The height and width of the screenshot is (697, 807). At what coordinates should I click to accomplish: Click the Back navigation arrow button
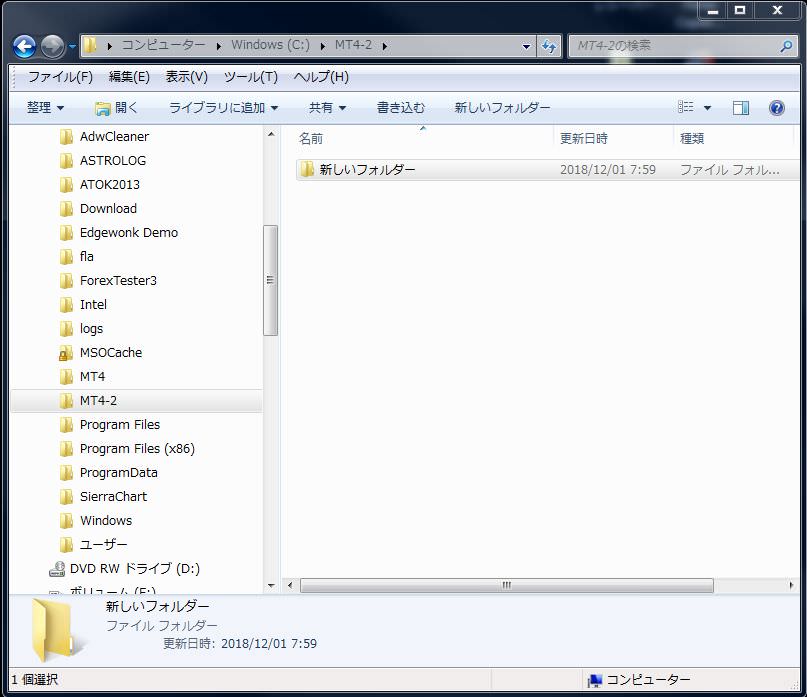(x=24, y=46)
